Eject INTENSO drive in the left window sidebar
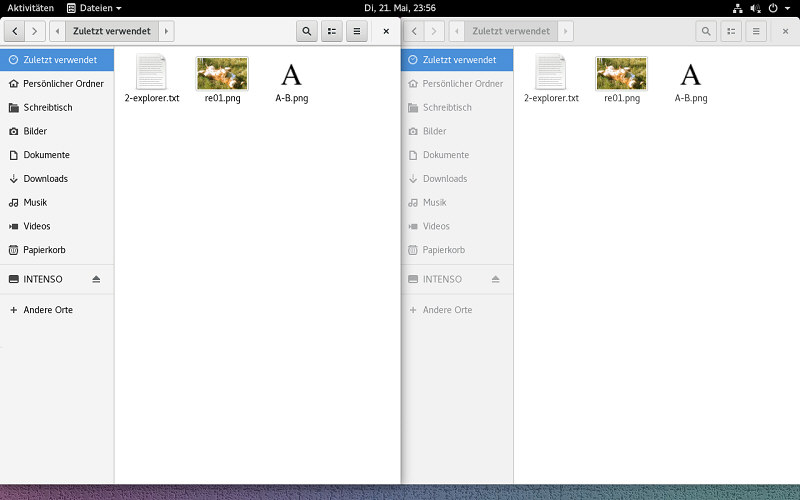Image resolution: width=800 pixels, height=500 pixels. point(96,279)
